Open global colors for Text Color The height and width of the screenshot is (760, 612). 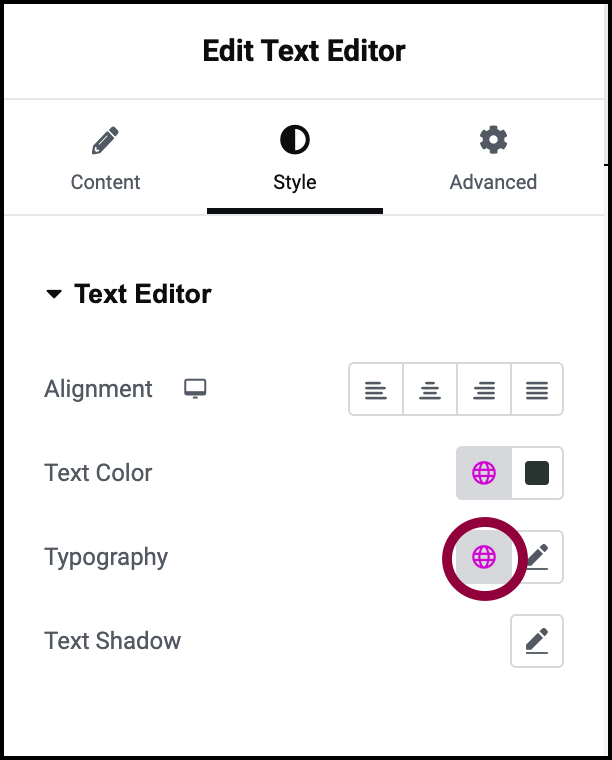(x=484, y=473)
